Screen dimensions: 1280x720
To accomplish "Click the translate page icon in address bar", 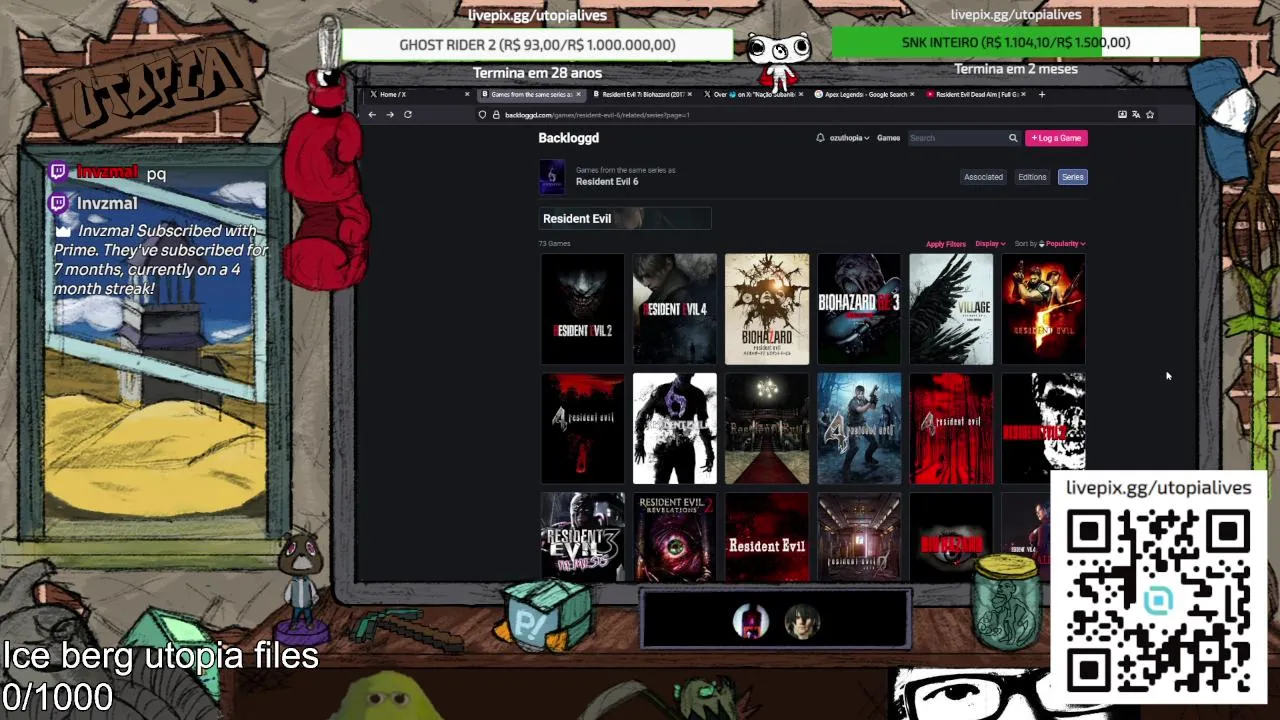I will tap(1136, 115).
